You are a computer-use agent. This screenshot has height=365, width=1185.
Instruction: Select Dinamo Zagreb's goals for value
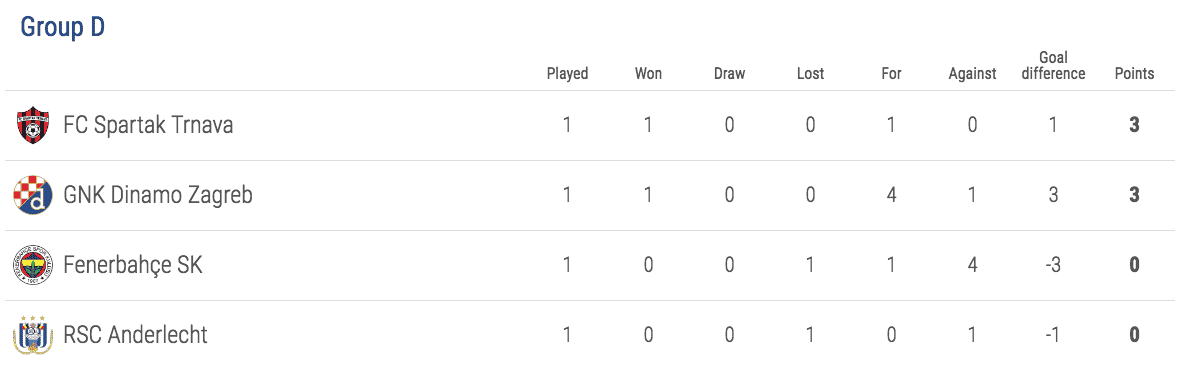(x=891, y=195)
